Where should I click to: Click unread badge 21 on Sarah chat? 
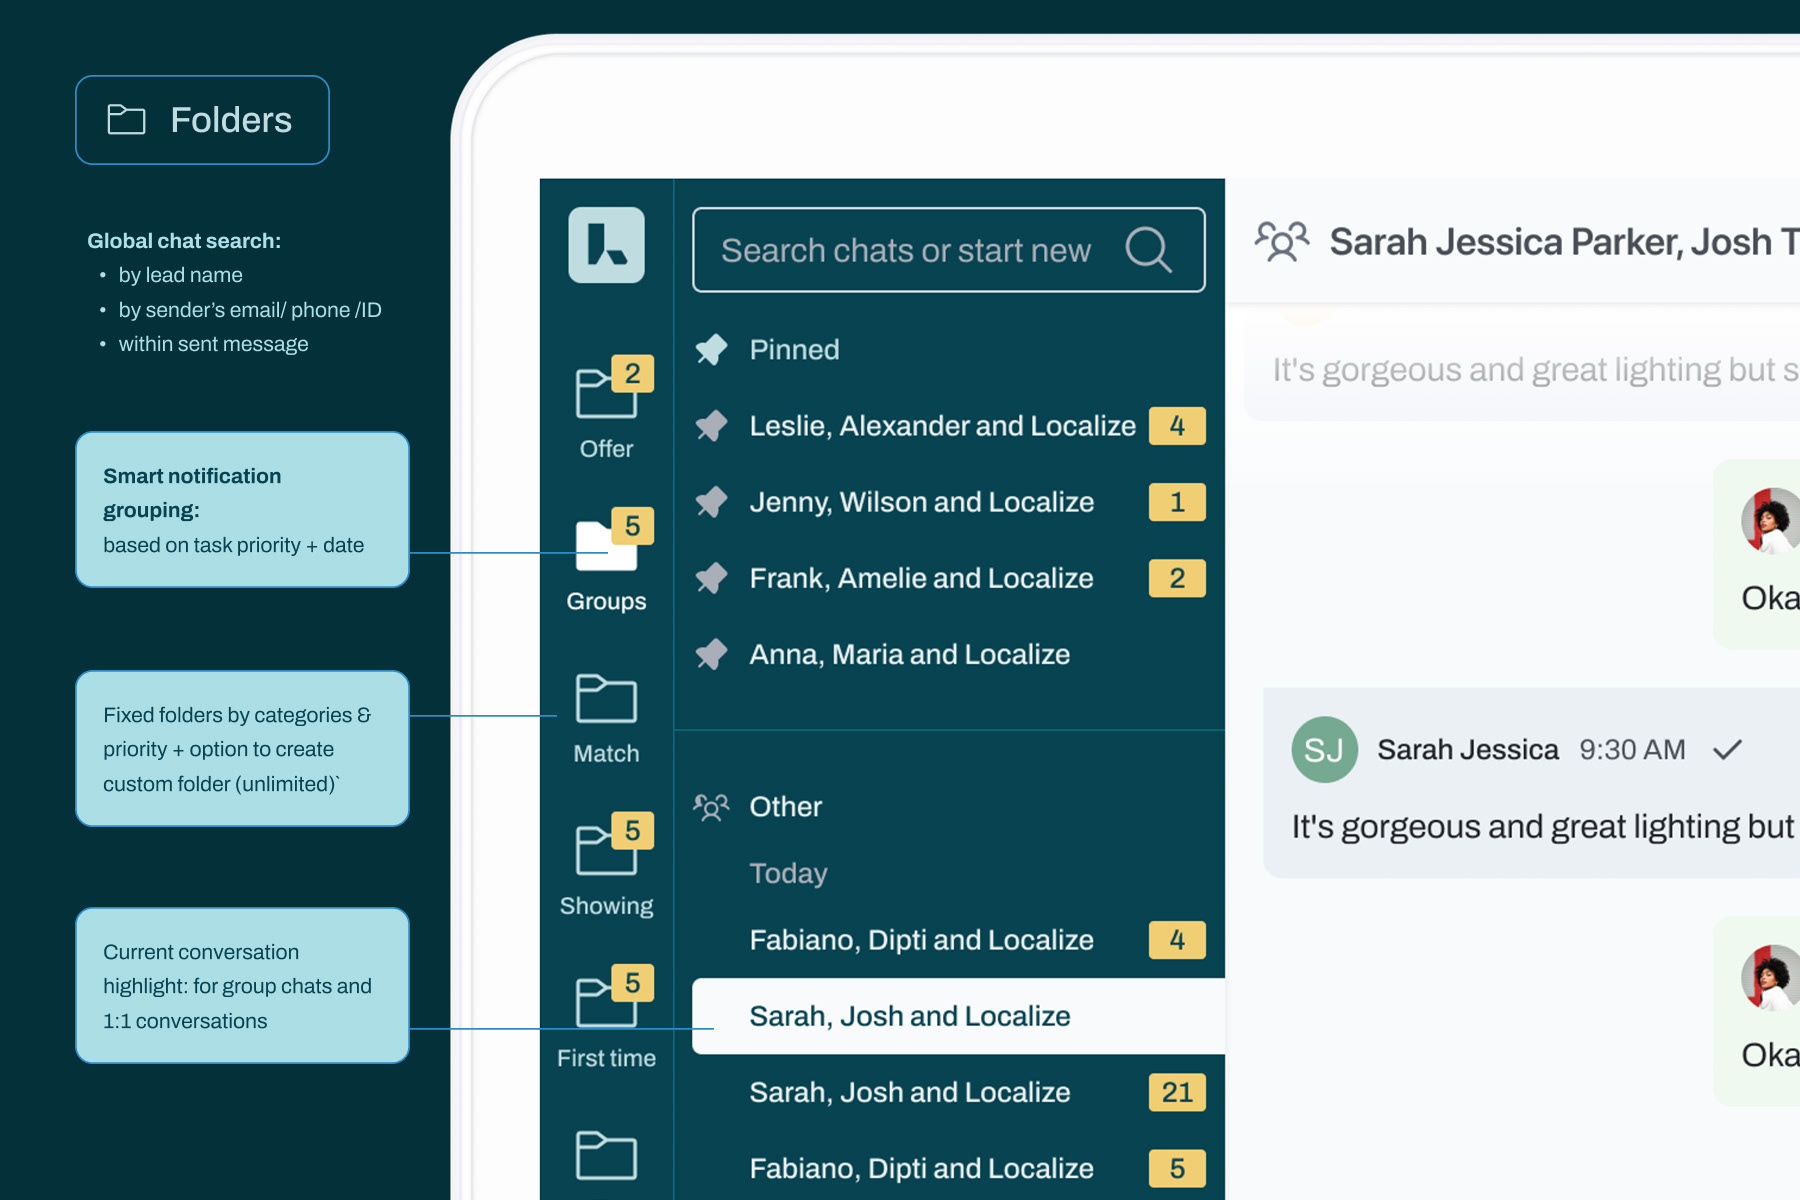[1177, 1092]
